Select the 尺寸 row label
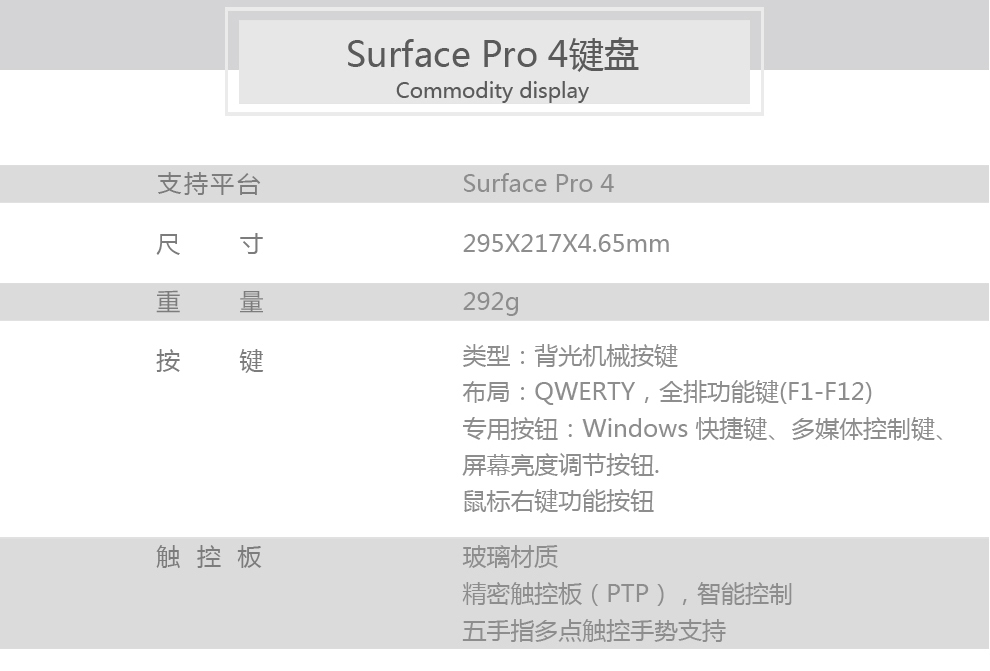 [x=208, y=243]
